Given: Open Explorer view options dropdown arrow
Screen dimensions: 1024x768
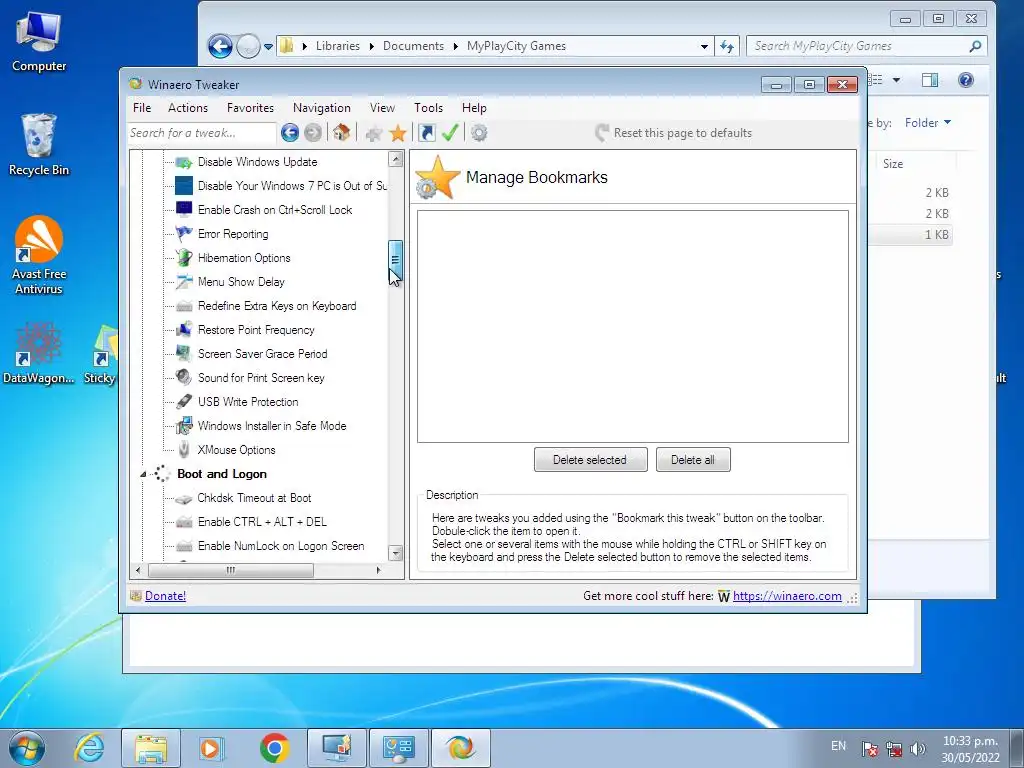Looking at the screenshot, I should click(x=897, y=80).
